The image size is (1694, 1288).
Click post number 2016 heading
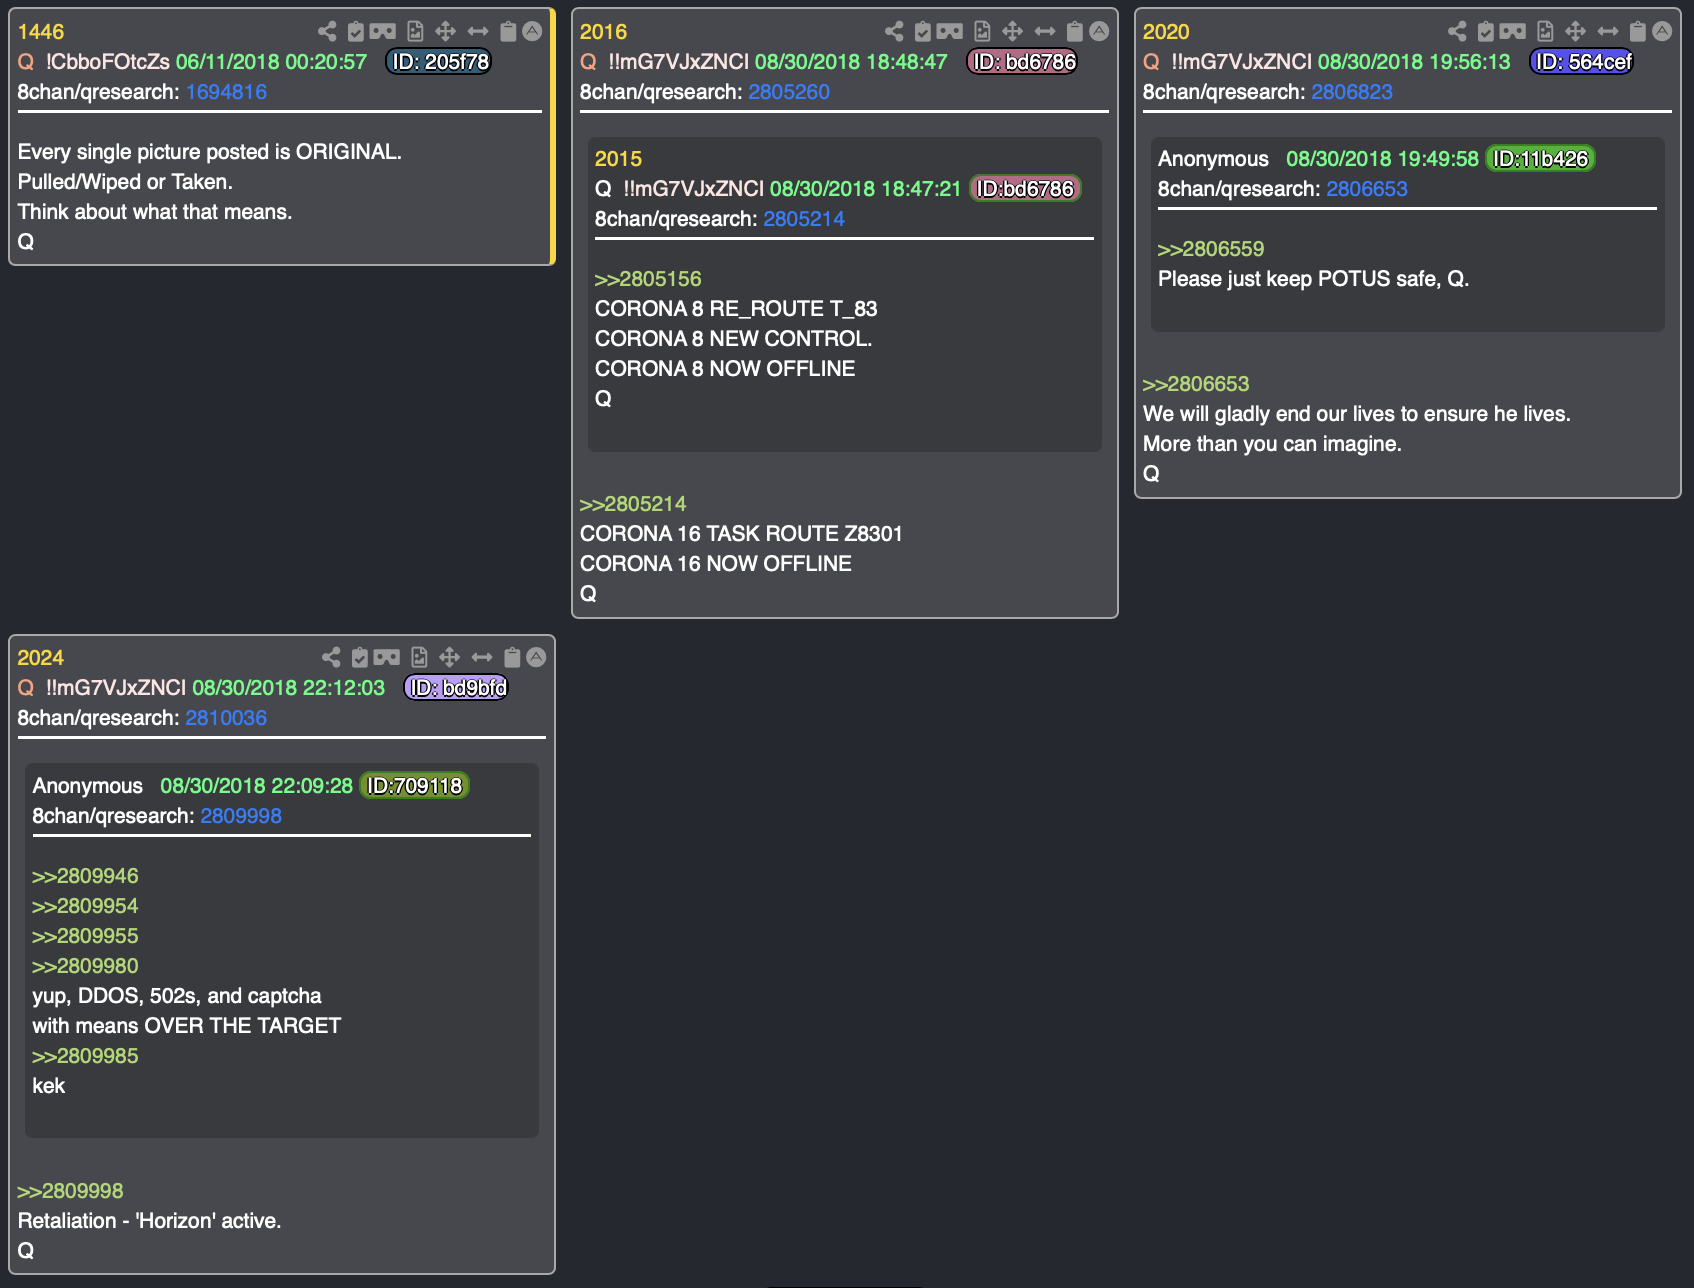coord(604,32)
